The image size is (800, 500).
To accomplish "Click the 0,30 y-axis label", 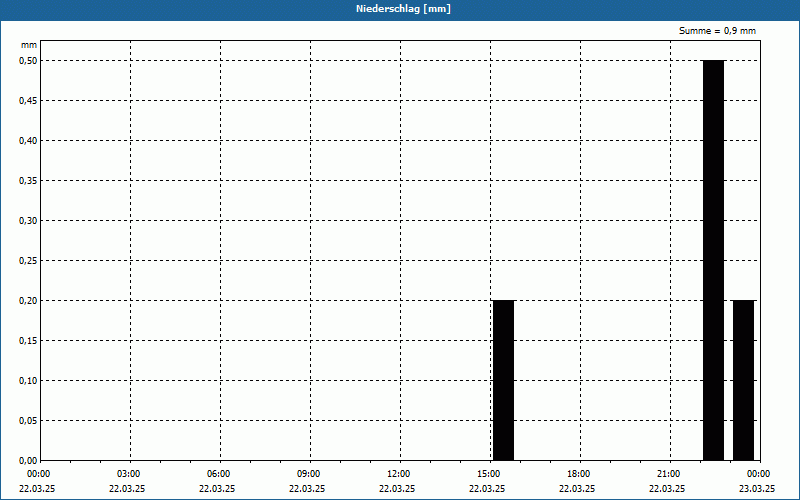I will [x=28, y=221].
